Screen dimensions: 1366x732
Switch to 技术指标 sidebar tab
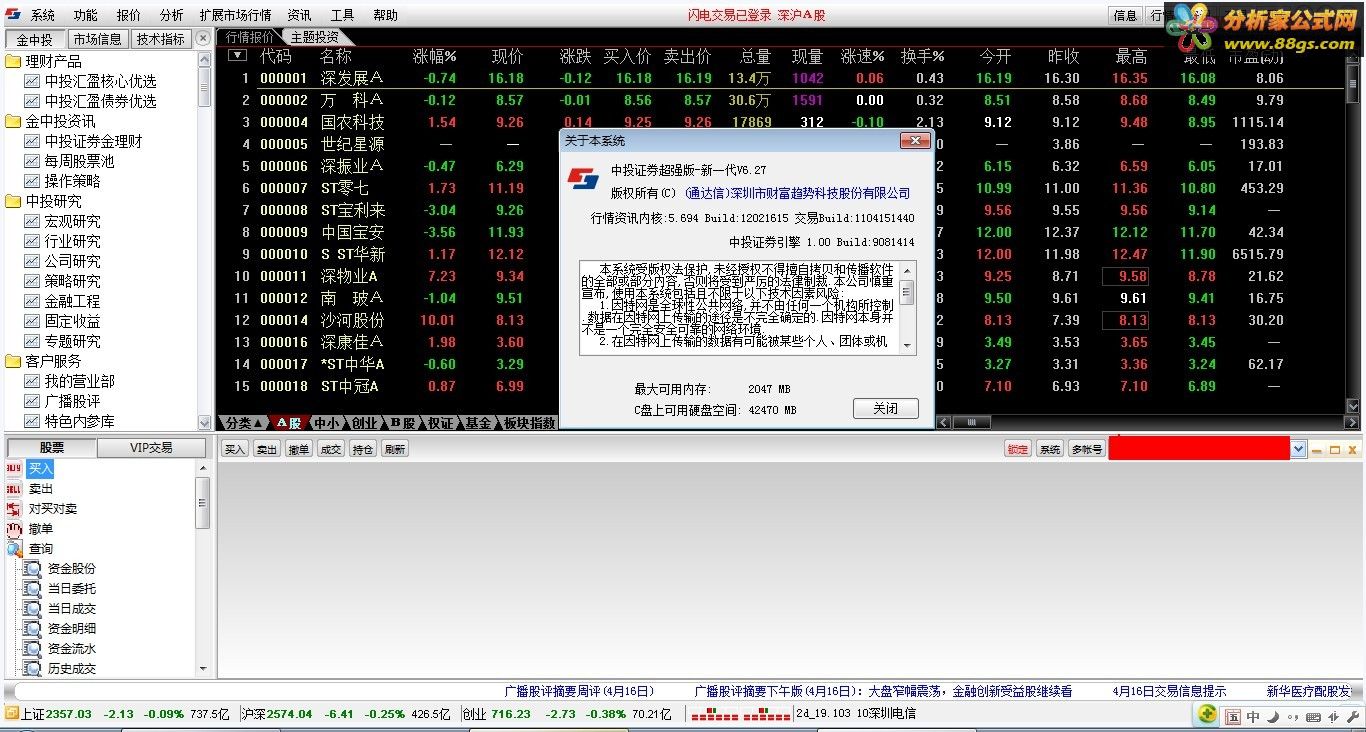pyautogui.click(x=161, y=39)
